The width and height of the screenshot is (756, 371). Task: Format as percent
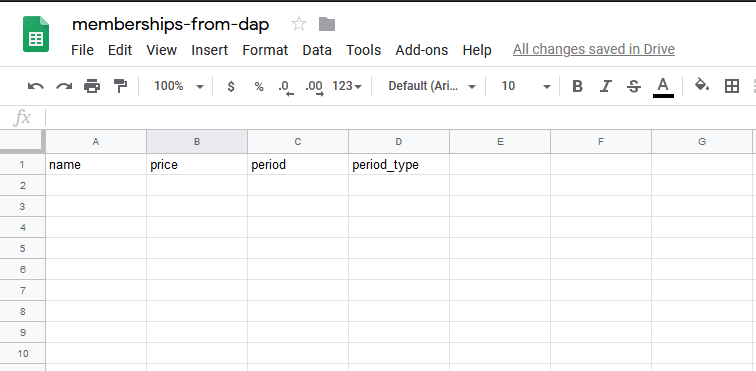(259, 86)
